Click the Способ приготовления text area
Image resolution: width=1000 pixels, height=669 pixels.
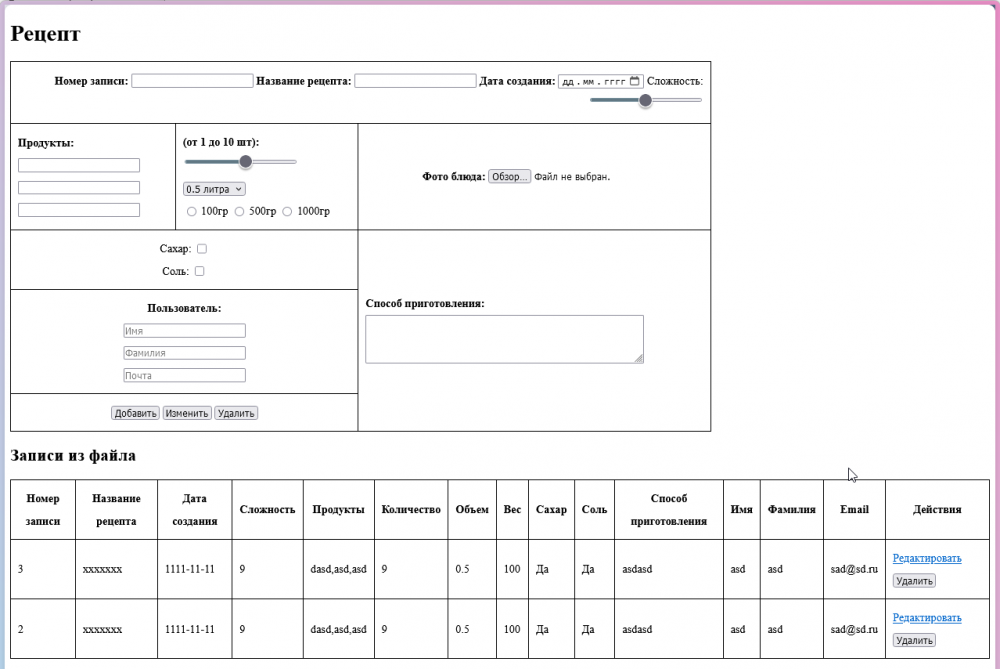[504, 339]
